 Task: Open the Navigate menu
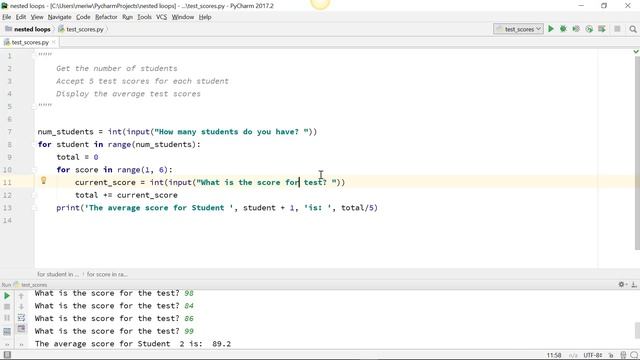click(60, 17)
